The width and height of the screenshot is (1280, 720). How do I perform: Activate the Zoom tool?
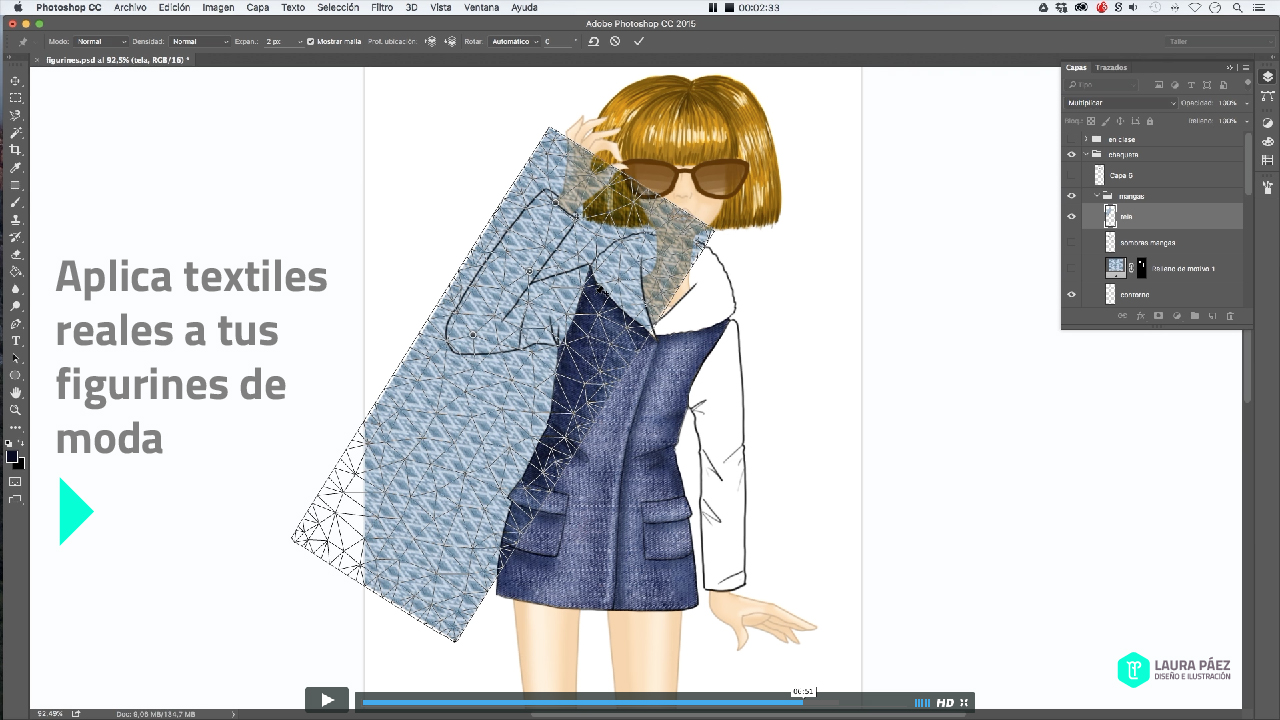click(15, 410)
